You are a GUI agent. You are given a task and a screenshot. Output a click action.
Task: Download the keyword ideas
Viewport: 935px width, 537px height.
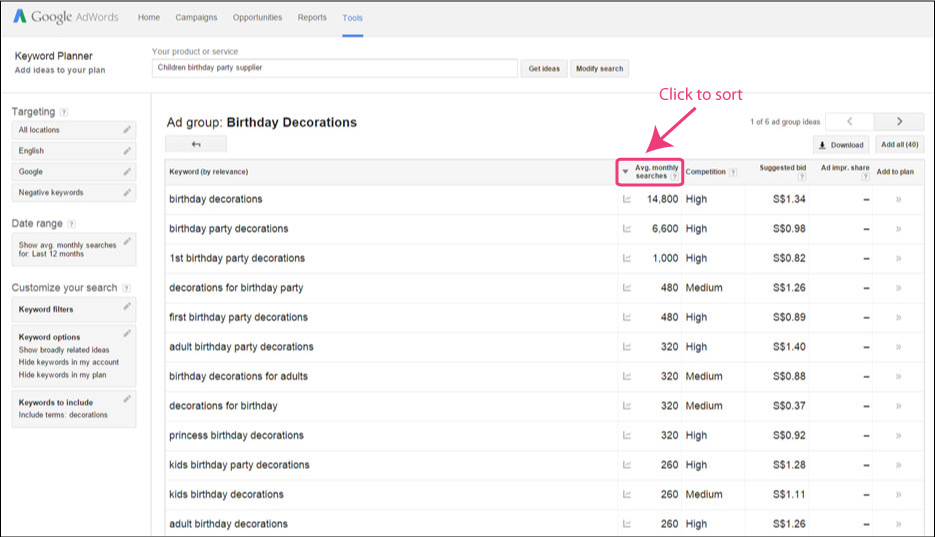(841, 145)
